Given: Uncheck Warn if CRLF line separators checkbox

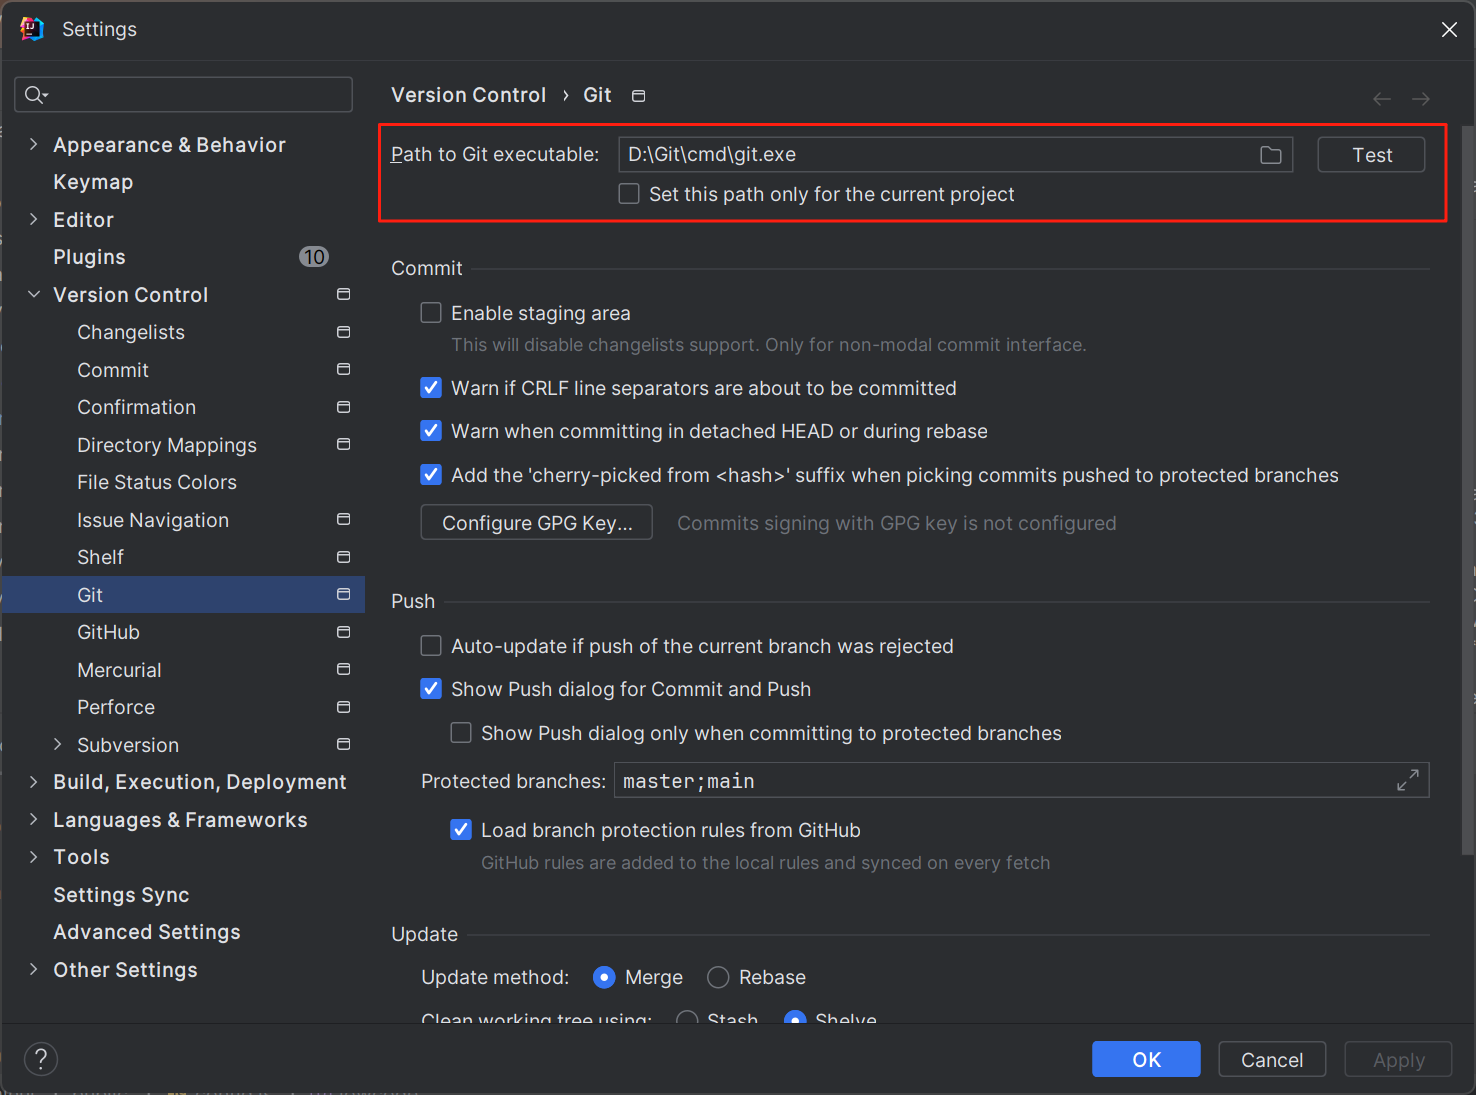Looking at the screenshot, I should pos(431,388).
